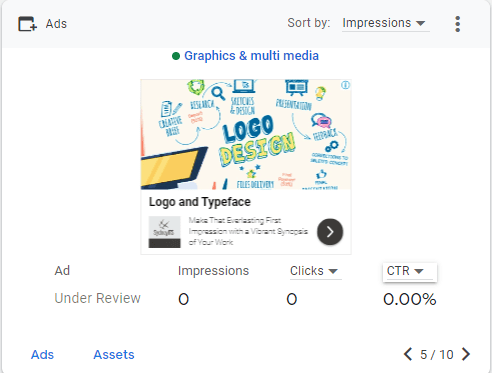Click the Under Review status label
Viewport: 492px width, 373px height.
point(97,298)
